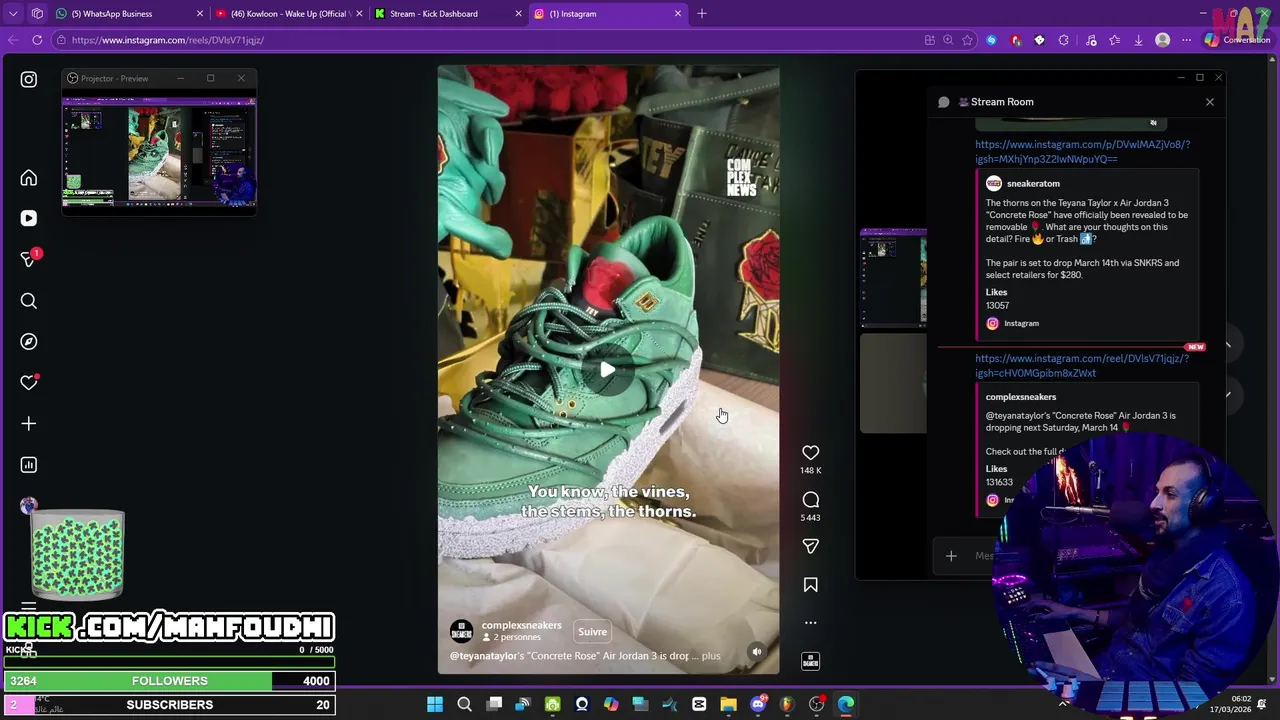
Task: Open Extensions puzzle icon
Action: click(1063, 40)
